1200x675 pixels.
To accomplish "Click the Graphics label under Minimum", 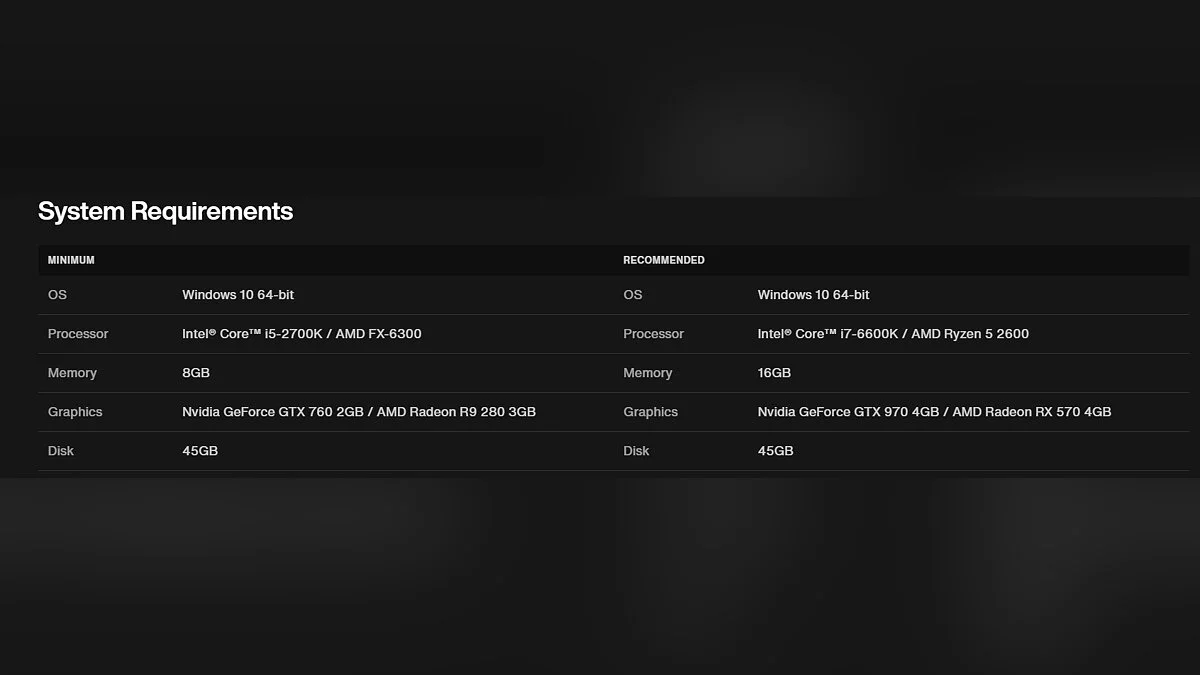I will pos(75,412).
